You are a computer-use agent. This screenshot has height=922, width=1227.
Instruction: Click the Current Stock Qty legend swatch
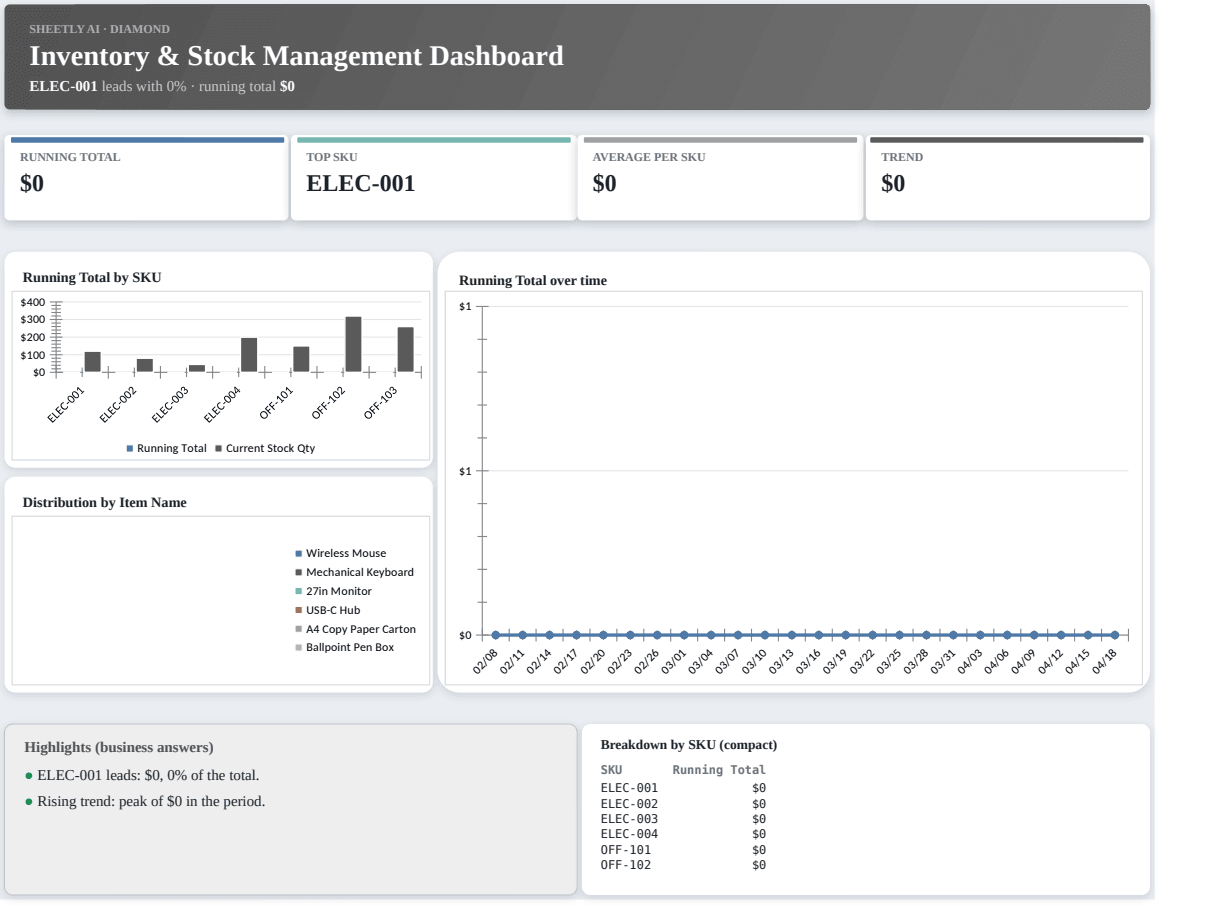coord(218,448)
